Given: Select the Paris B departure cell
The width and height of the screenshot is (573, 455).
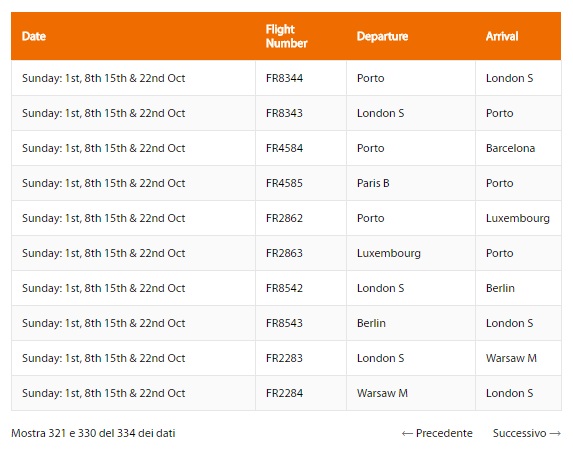Looking at the screenshot, I should [411, 183].
